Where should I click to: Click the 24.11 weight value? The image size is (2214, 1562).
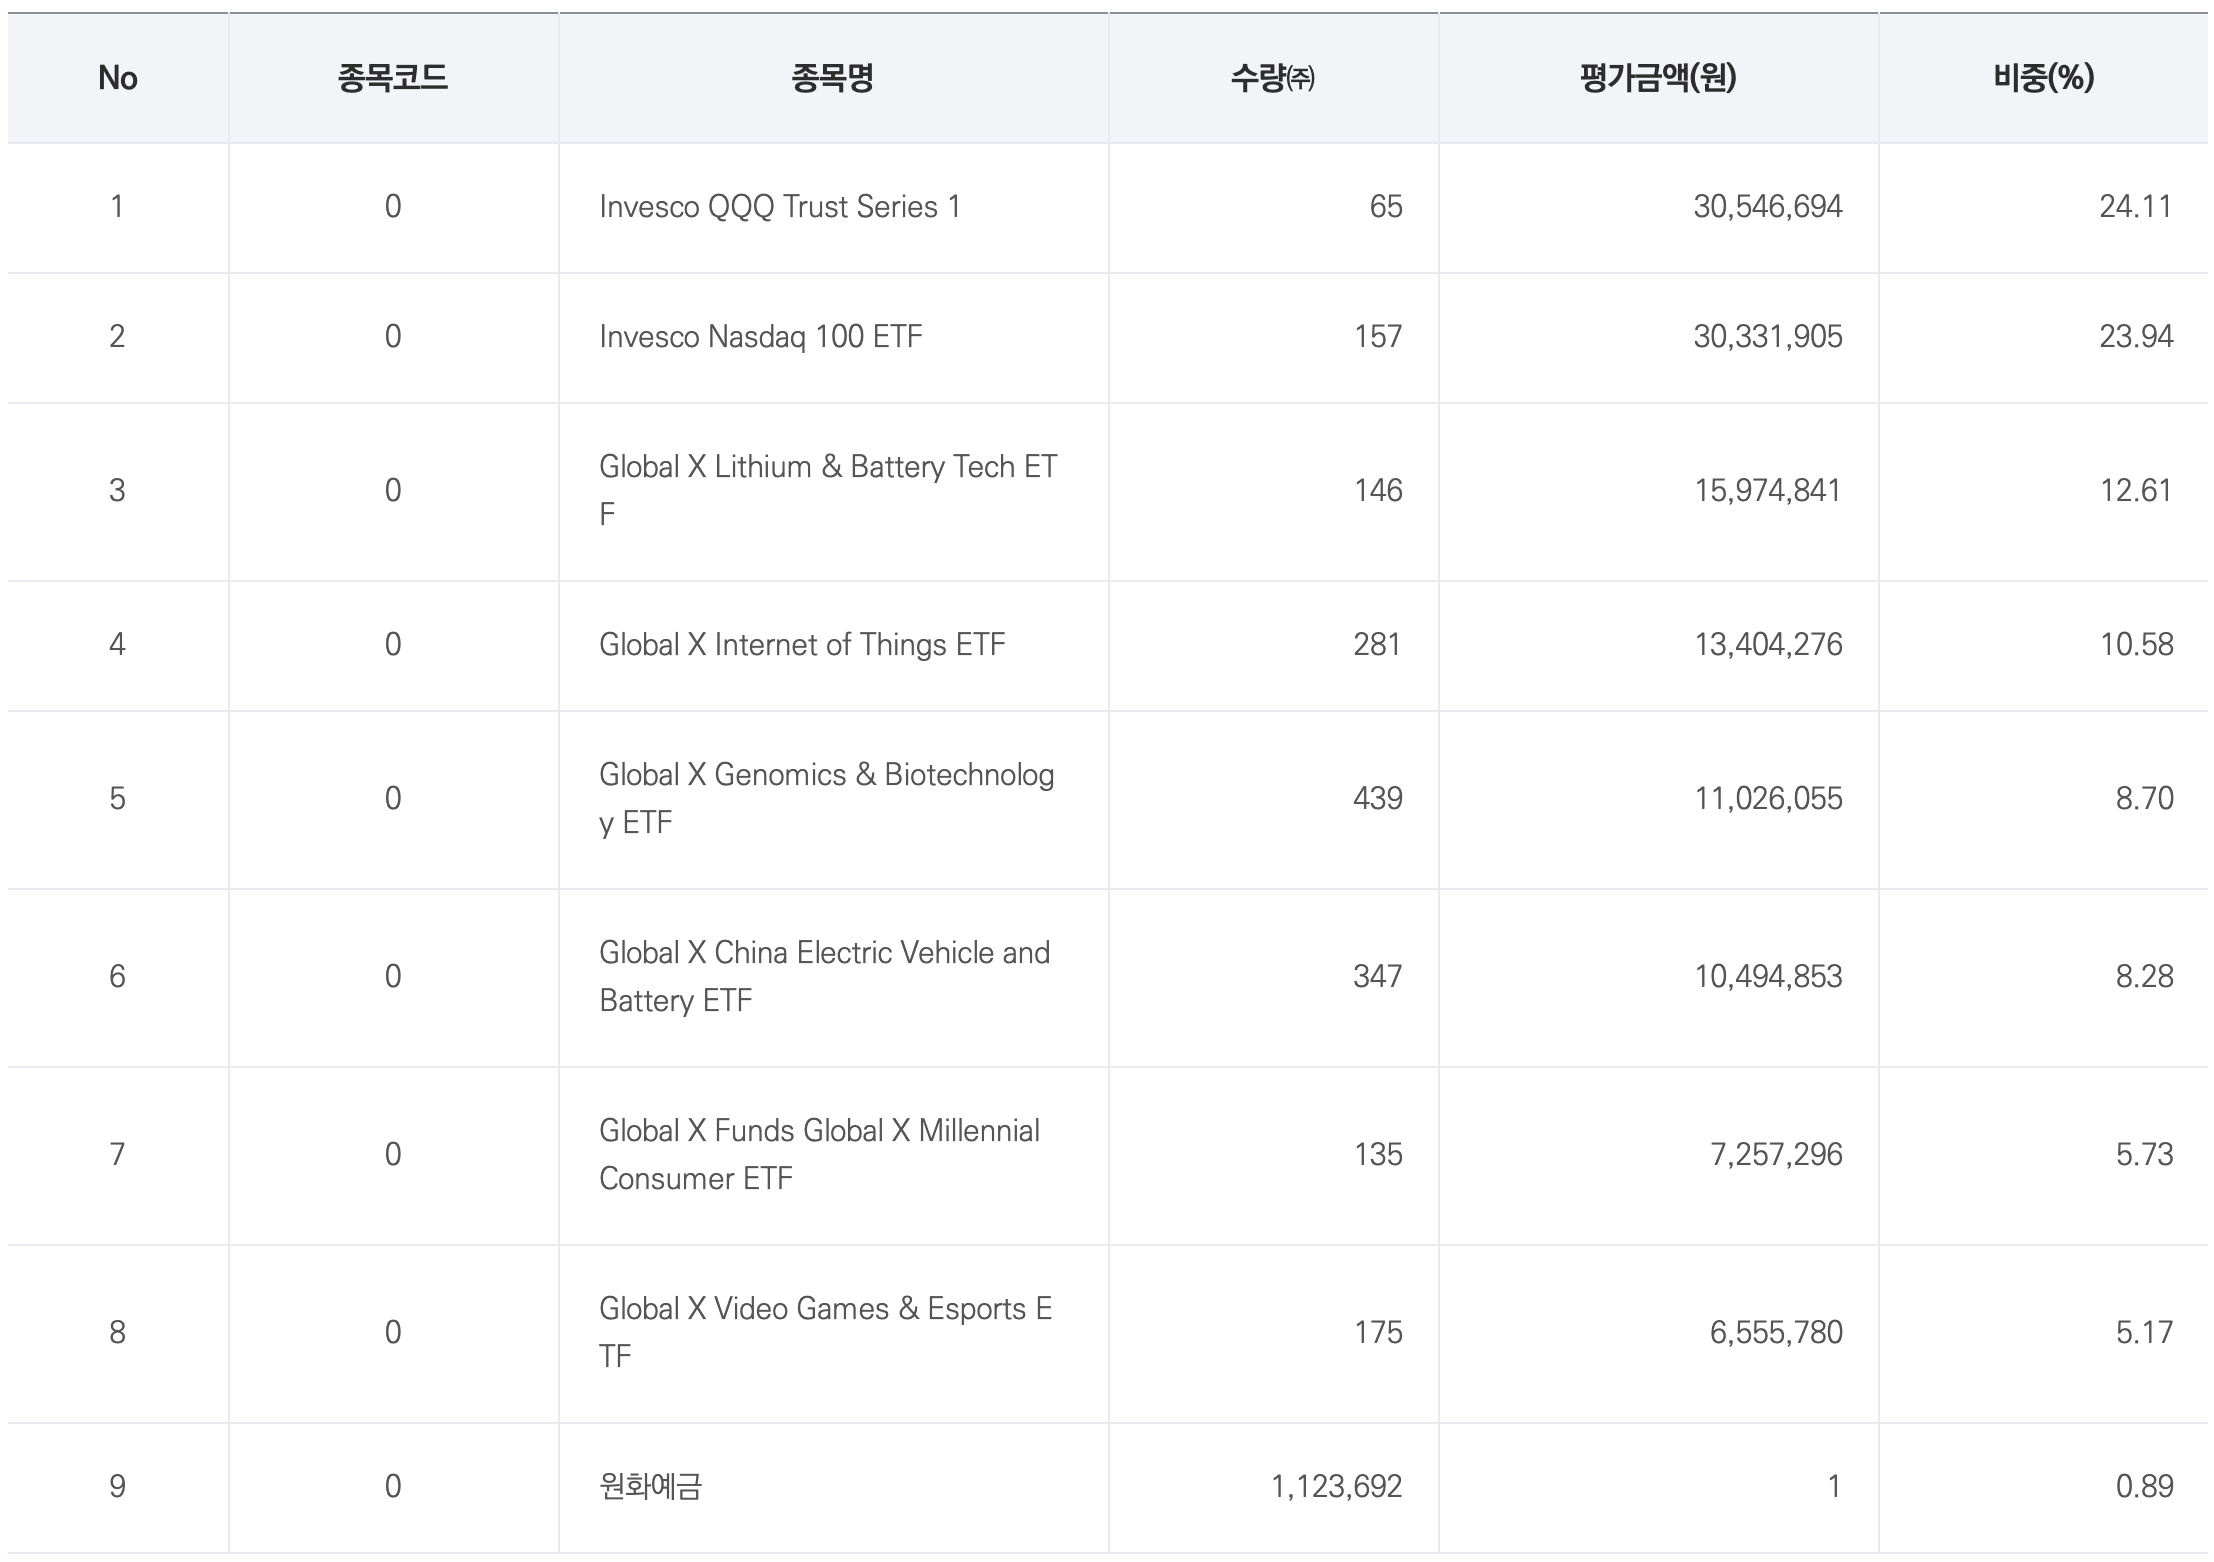tap(2135, 207)
